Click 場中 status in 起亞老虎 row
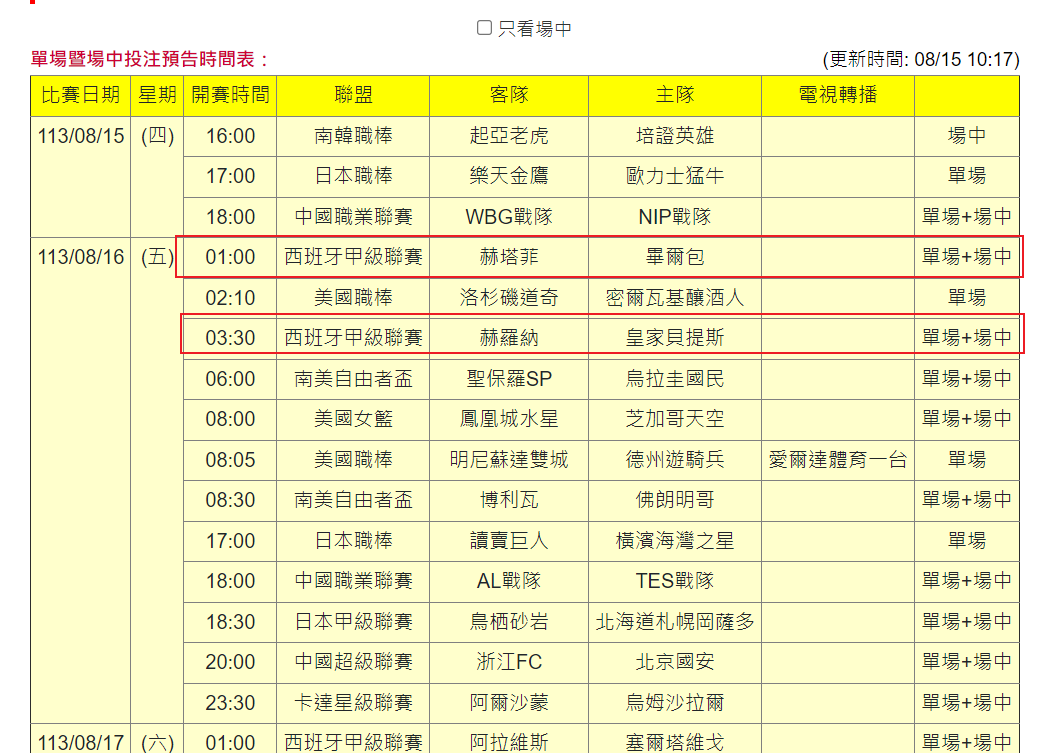Viewport: 1048px width, 753px height. point(966,136)
